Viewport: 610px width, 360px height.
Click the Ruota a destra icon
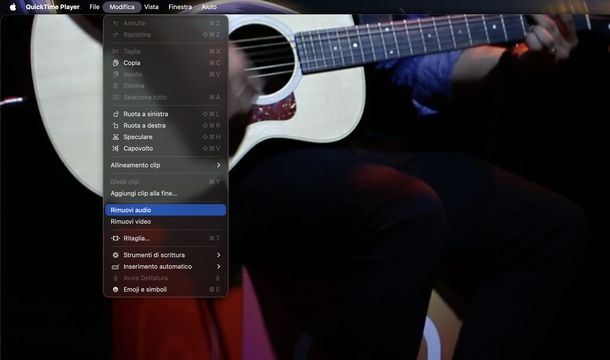pyautogui.click(x=116, y=125)
